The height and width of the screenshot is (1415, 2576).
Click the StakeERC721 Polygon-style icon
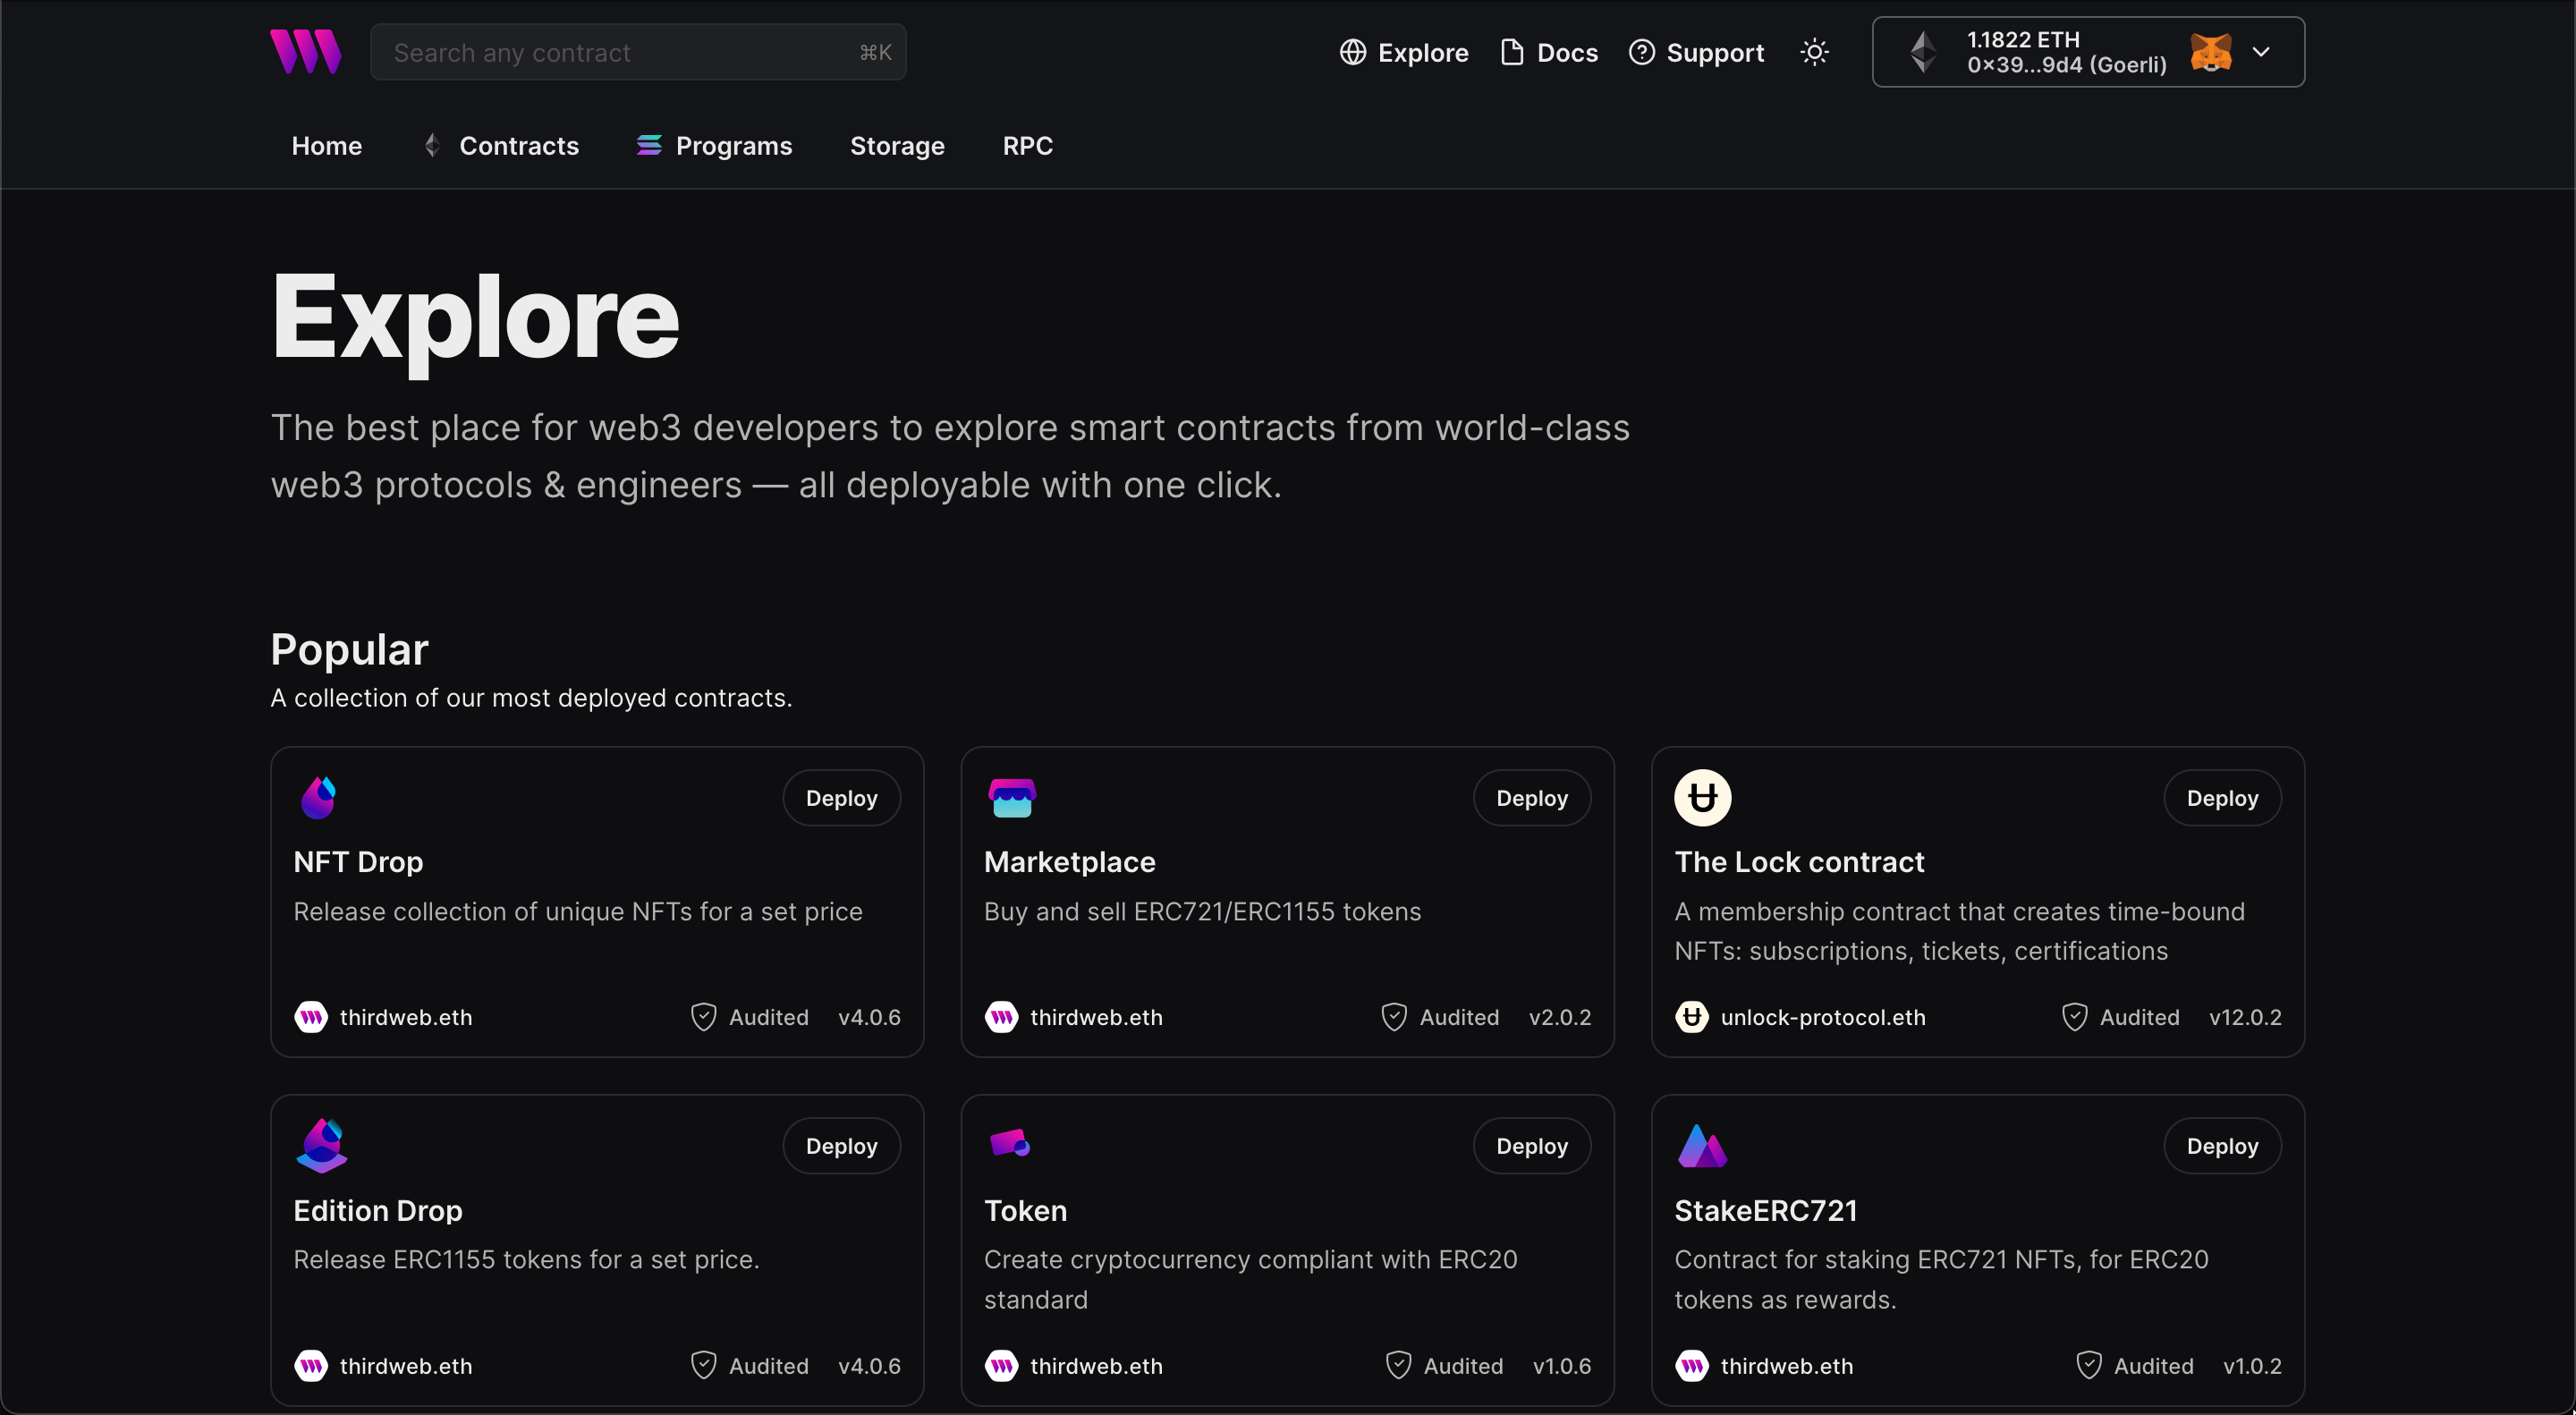[1702, 1144]
